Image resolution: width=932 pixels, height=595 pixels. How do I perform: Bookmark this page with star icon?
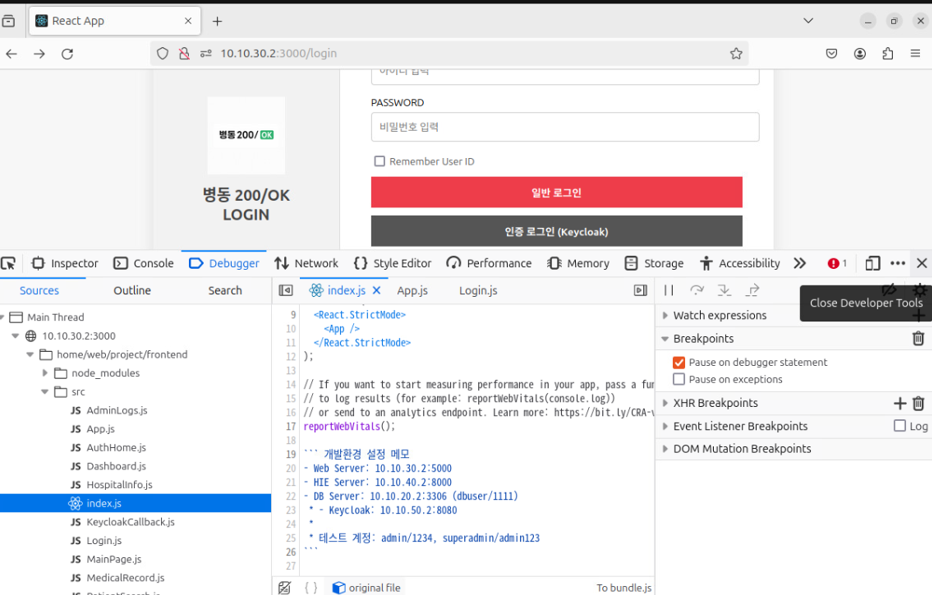[736, 53]
